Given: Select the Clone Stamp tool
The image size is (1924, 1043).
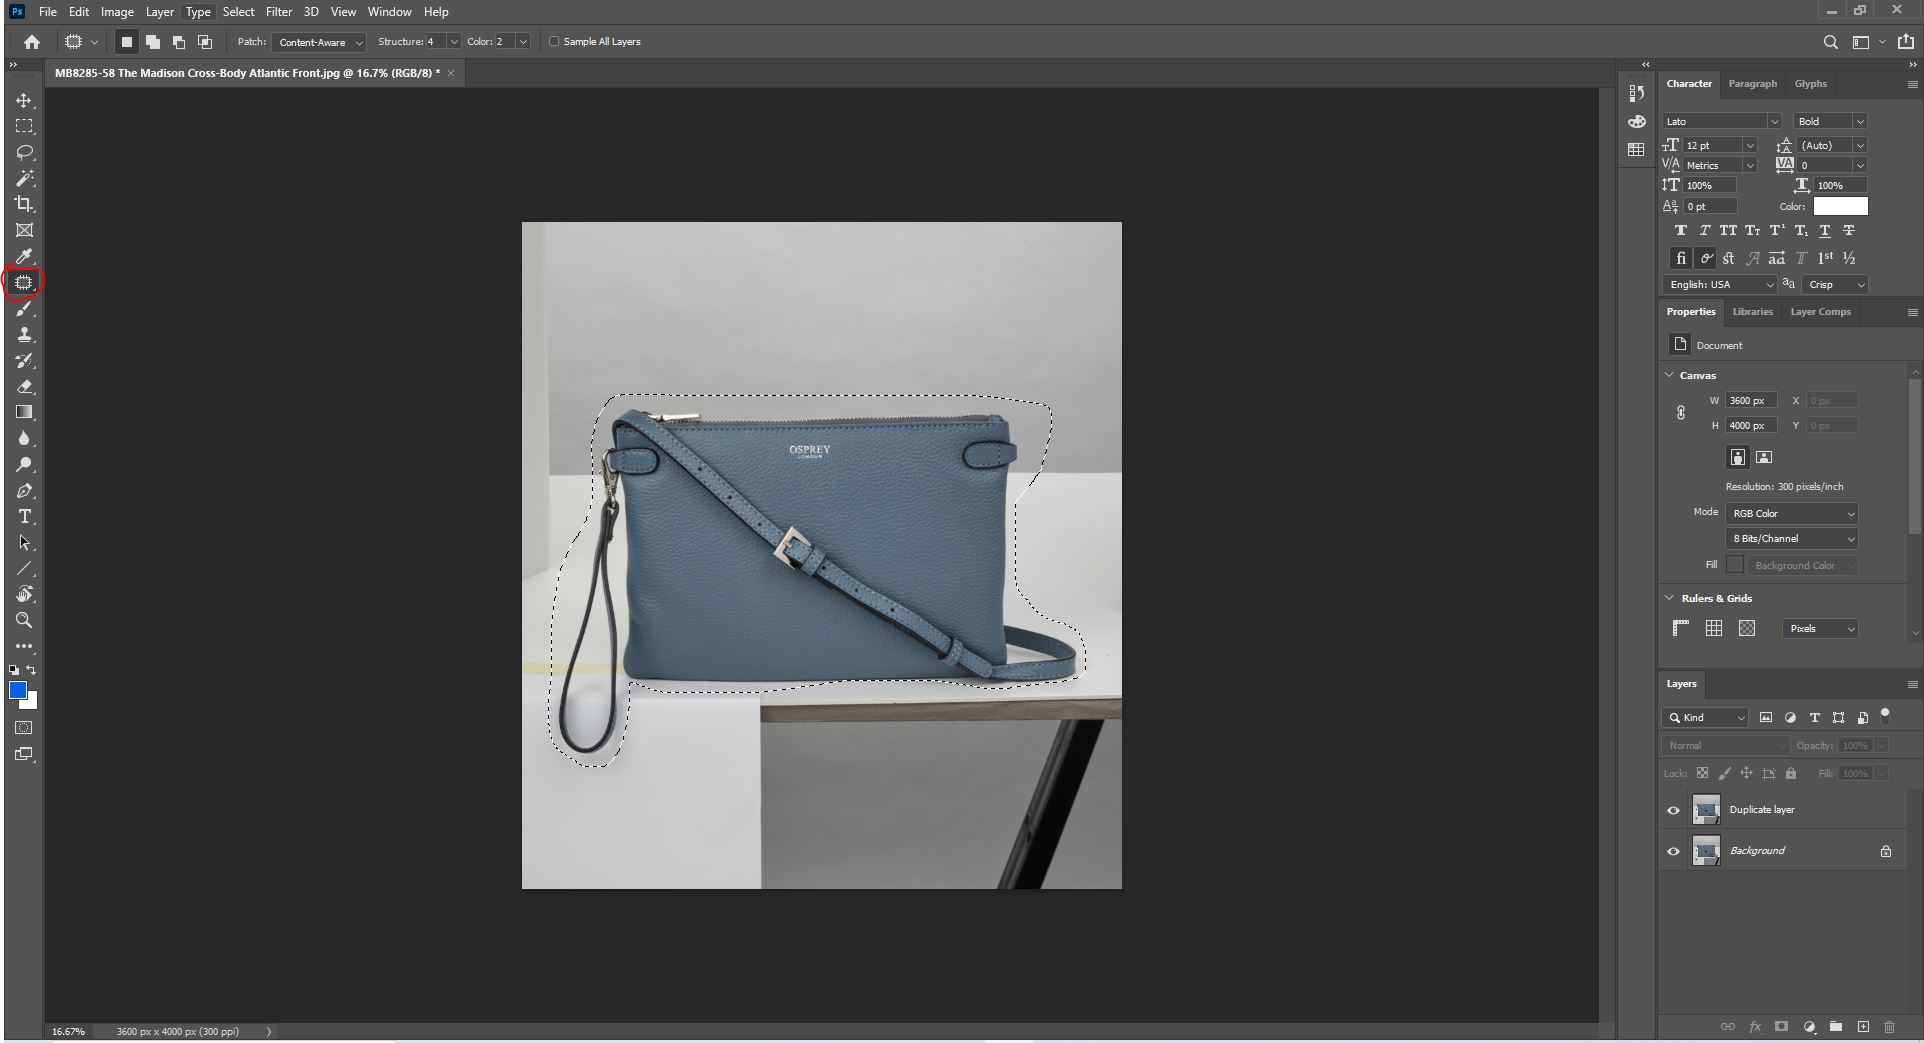Looking at the screenshot, I should click(x=24, y=335).
